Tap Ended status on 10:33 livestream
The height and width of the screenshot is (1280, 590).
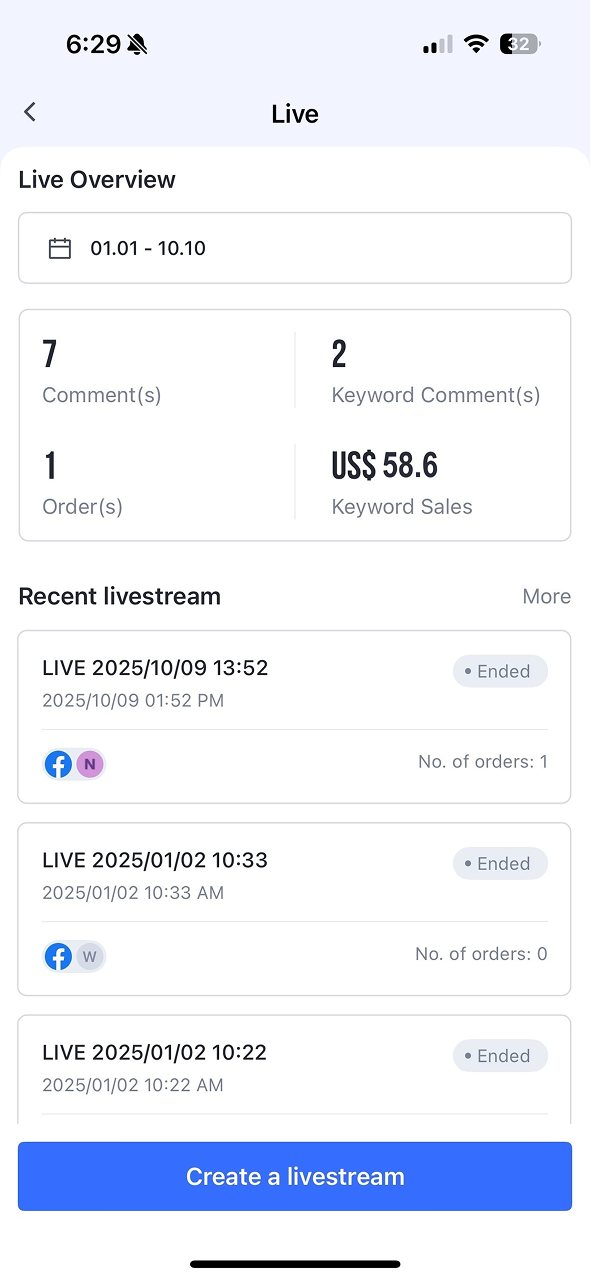coord(500,863)
